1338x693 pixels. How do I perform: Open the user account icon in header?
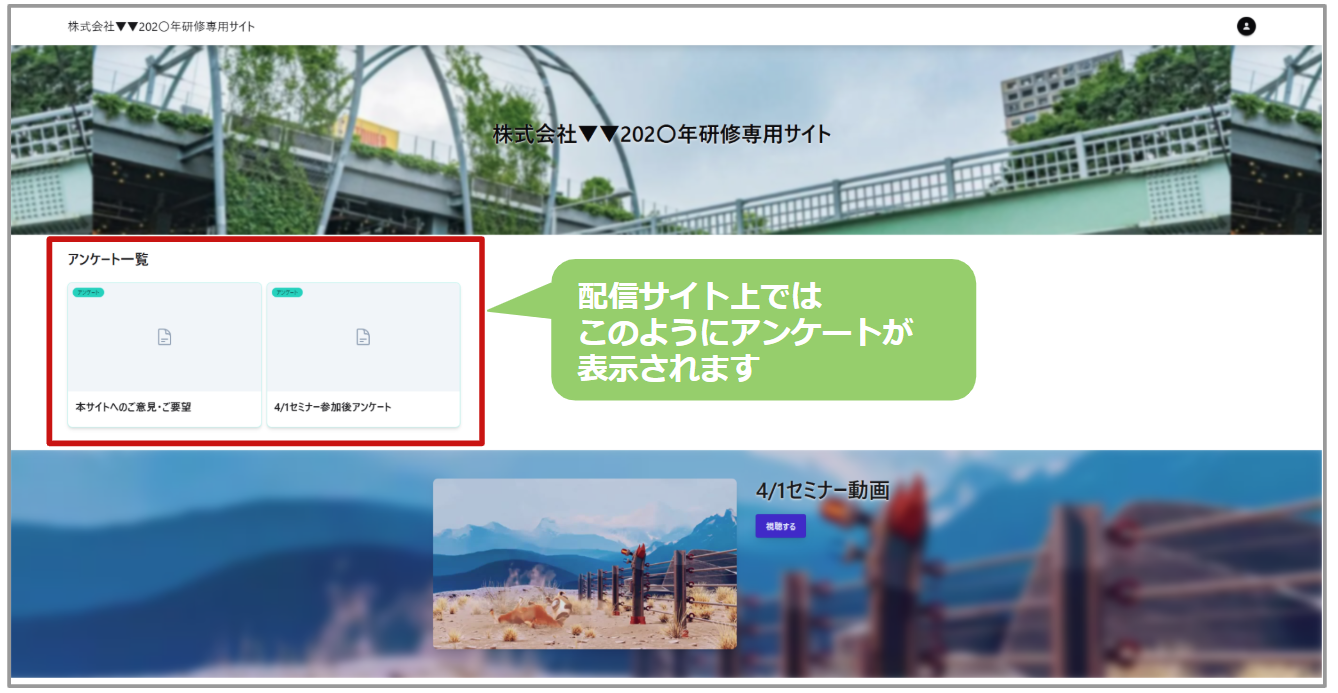(1246, 27)
